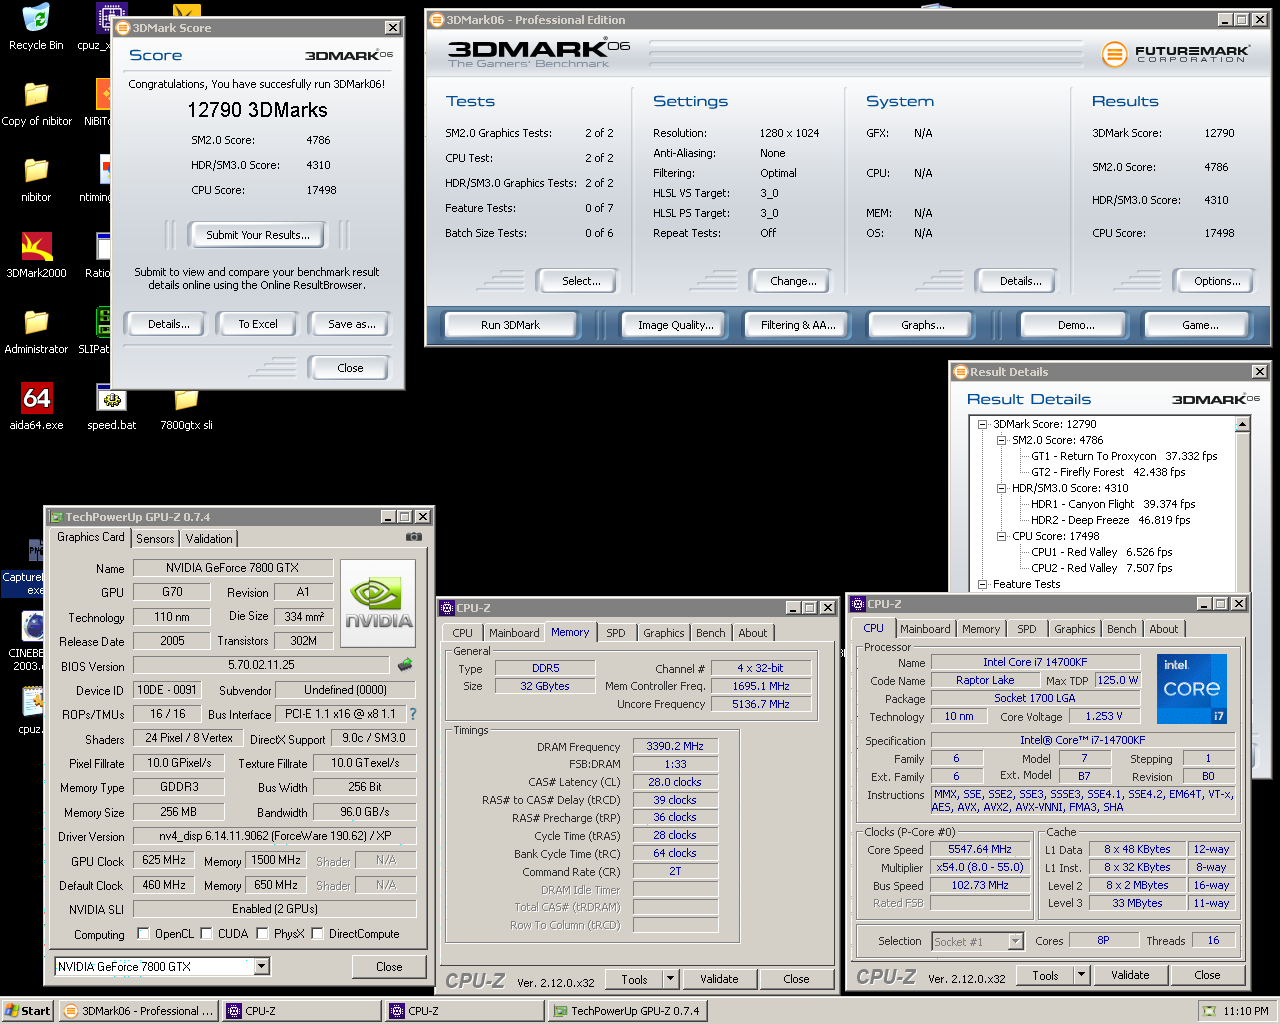The width and height of the screenshot is (1280, 1024).
Task: Click the system tray icon beside the clock
Action: tap(1209, 1011)
